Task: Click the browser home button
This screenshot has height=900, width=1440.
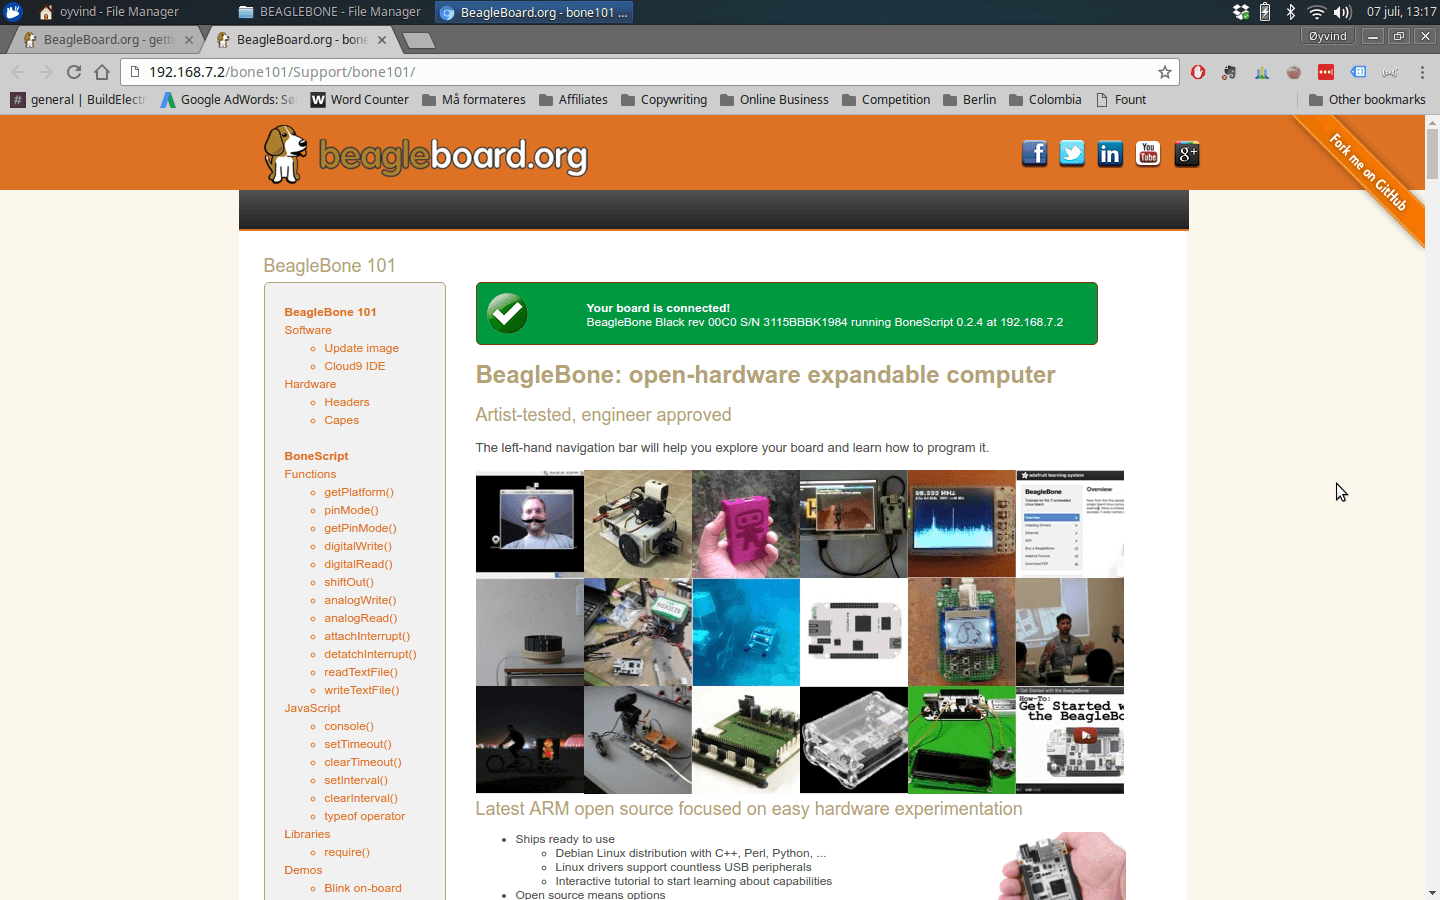Action: pos(102,72)
